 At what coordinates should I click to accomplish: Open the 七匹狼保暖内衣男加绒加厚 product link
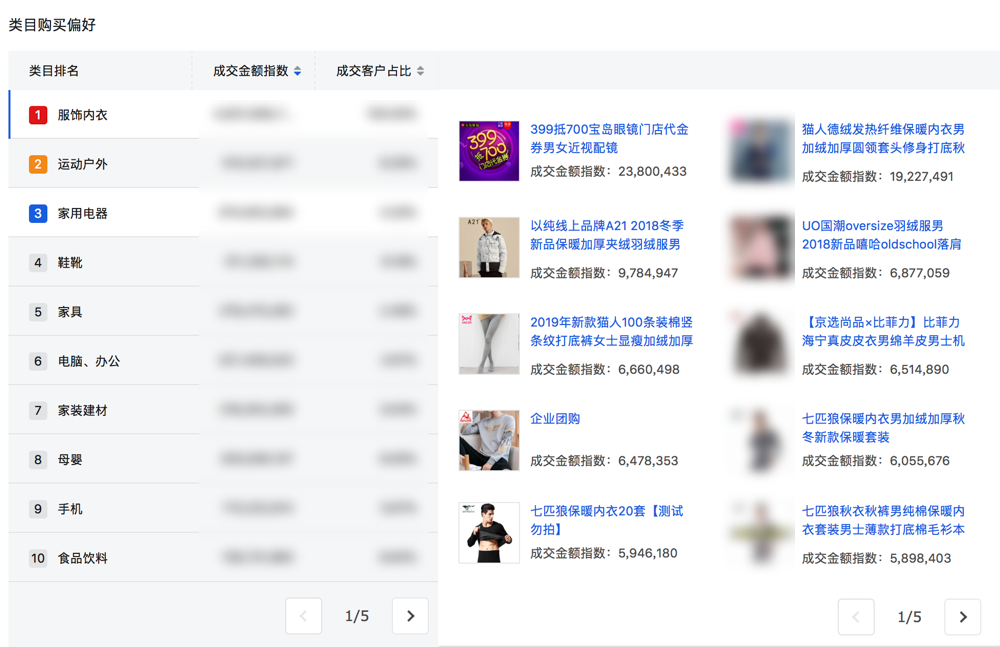click(x=883, y=428)
